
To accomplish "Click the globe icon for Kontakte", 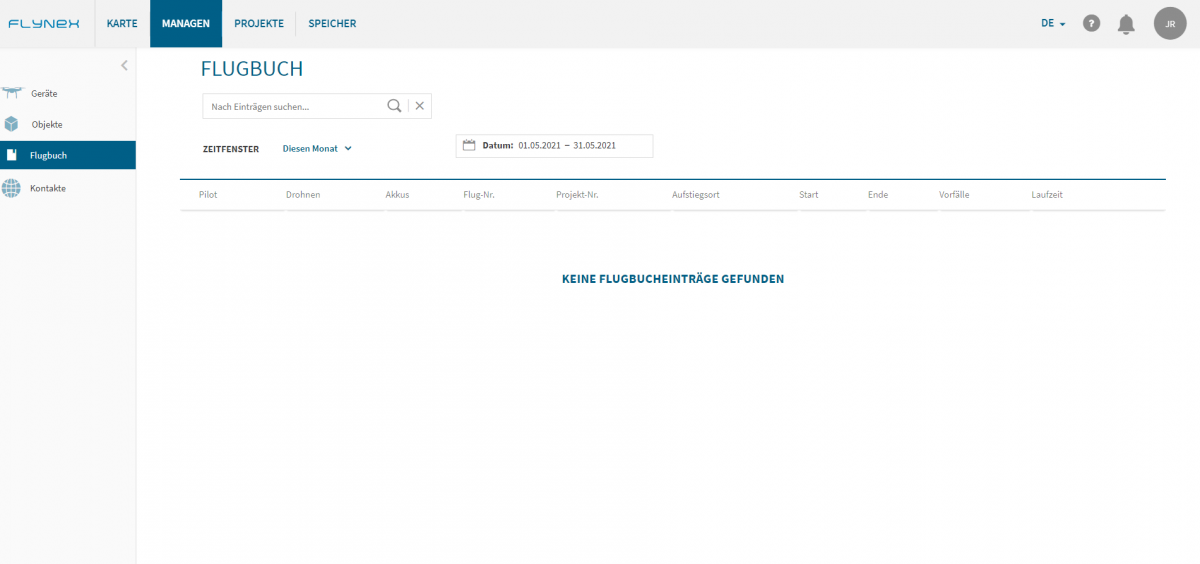I will (x=11, y=187).
